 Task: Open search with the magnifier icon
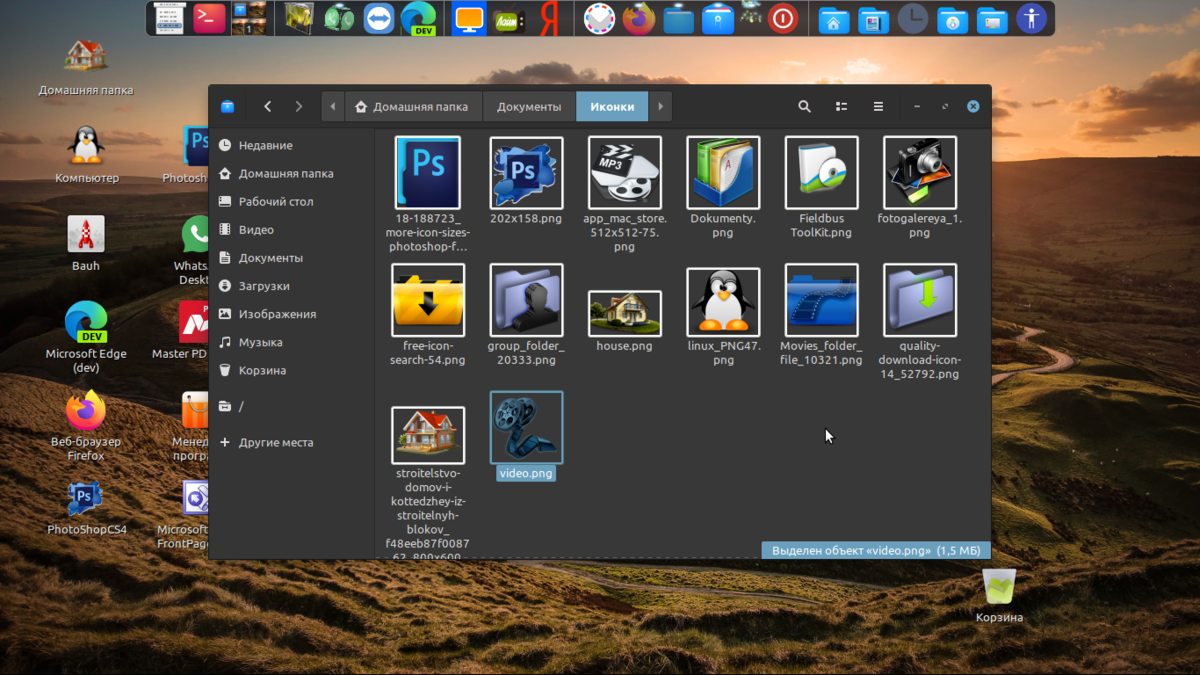point(804,106)
